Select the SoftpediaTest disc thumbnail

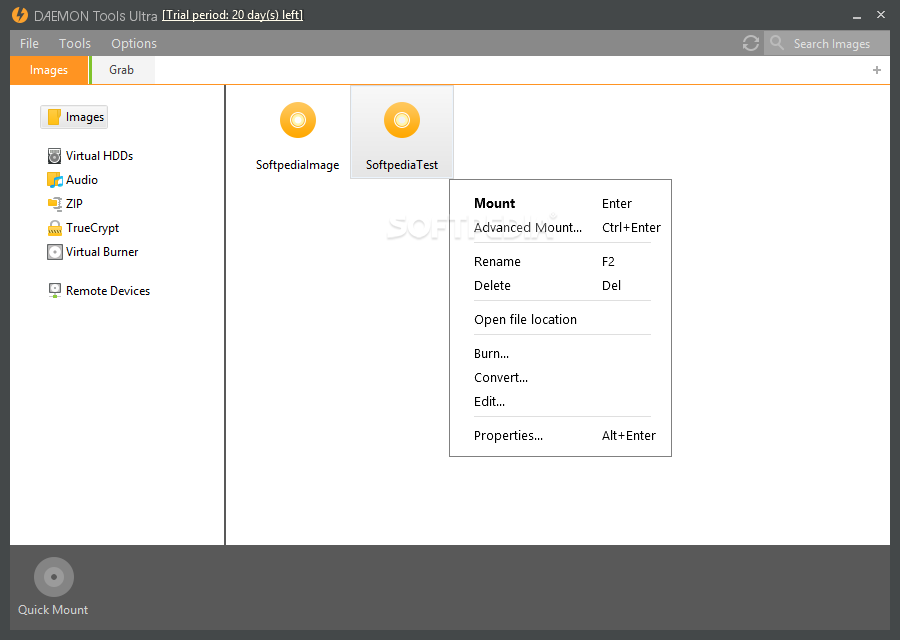pyautogui.click(x=402, y=120)
